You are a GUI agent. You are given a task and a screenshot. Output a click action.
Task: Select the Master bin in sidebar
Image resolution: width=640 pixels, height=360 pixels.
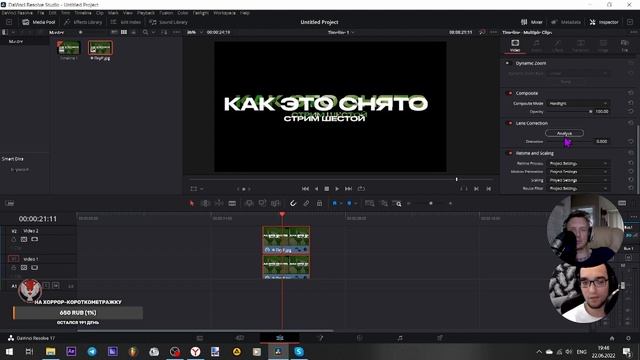click(16, 42)
